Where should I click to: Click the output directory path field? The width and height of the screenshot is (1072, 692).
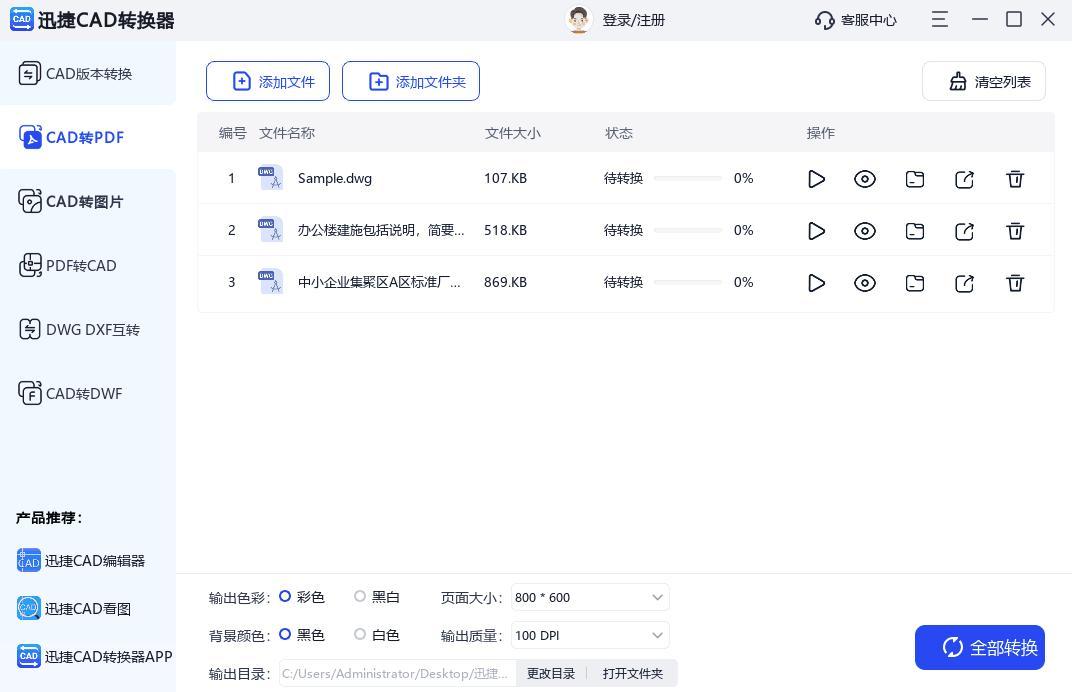tap(397, 674)
